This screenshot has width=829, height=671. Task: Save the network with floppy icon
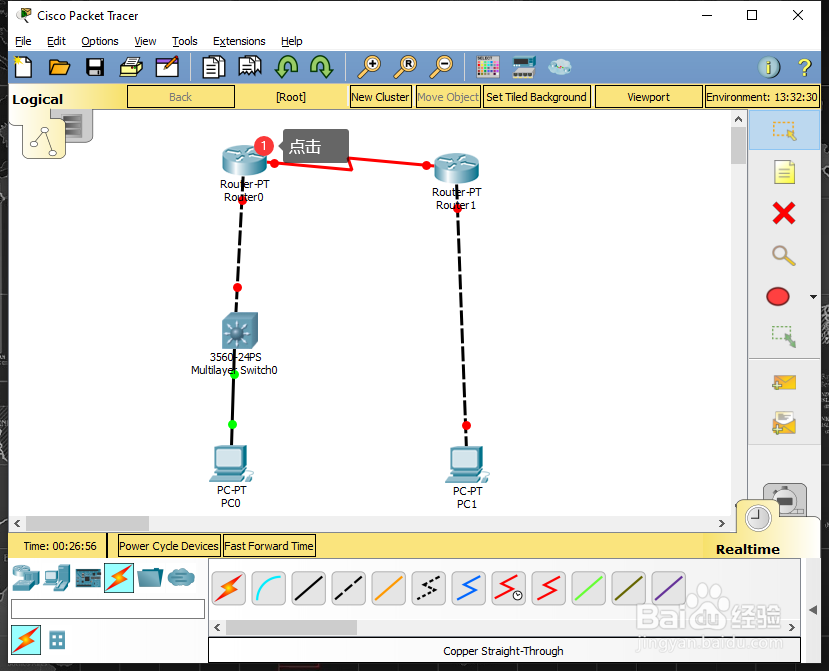click(x=95, y=67)
